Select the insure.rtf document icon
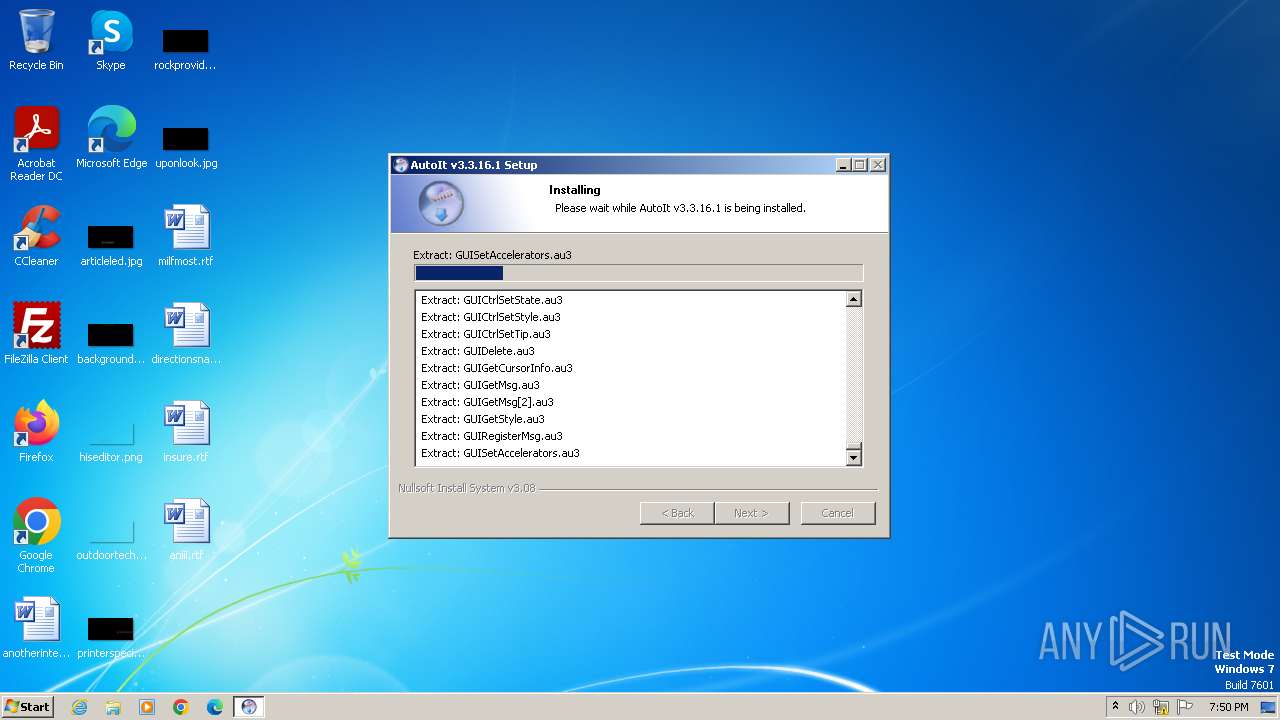 (x=186, y=432)
